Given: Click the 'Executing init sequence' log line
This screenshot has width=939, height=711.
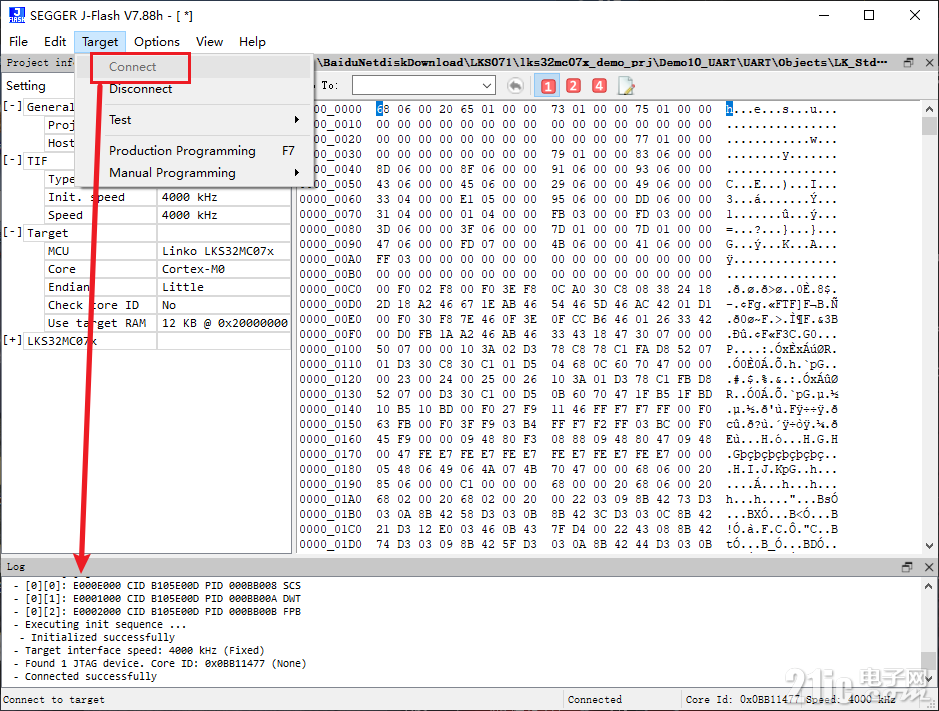Looking at the screenshot, I should pos(105,624).
